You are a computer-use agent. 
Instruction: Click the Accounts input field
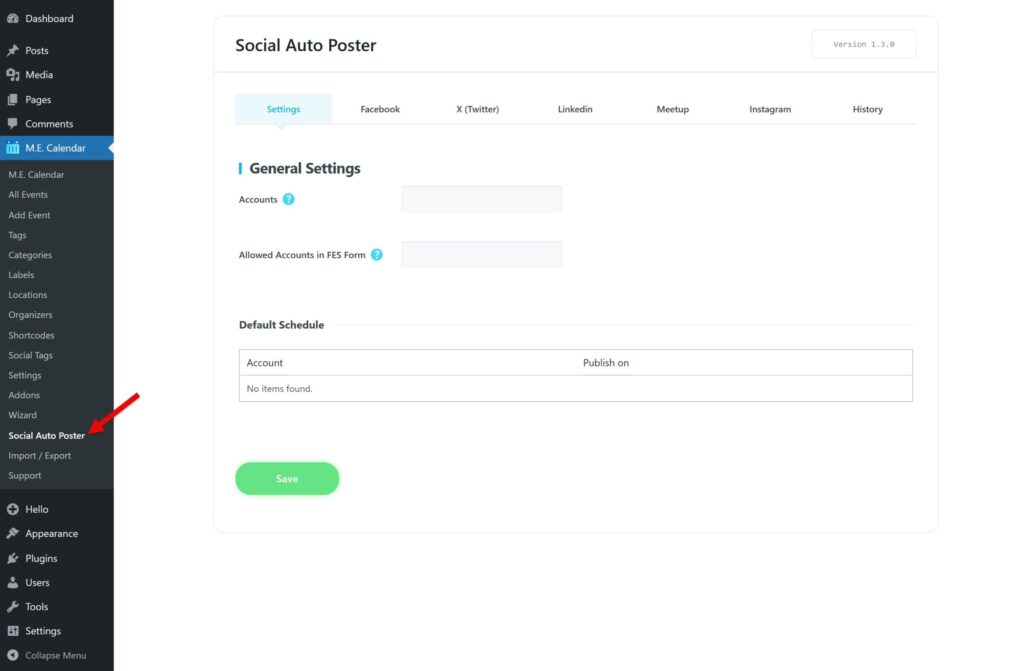[x=481, y=199]
